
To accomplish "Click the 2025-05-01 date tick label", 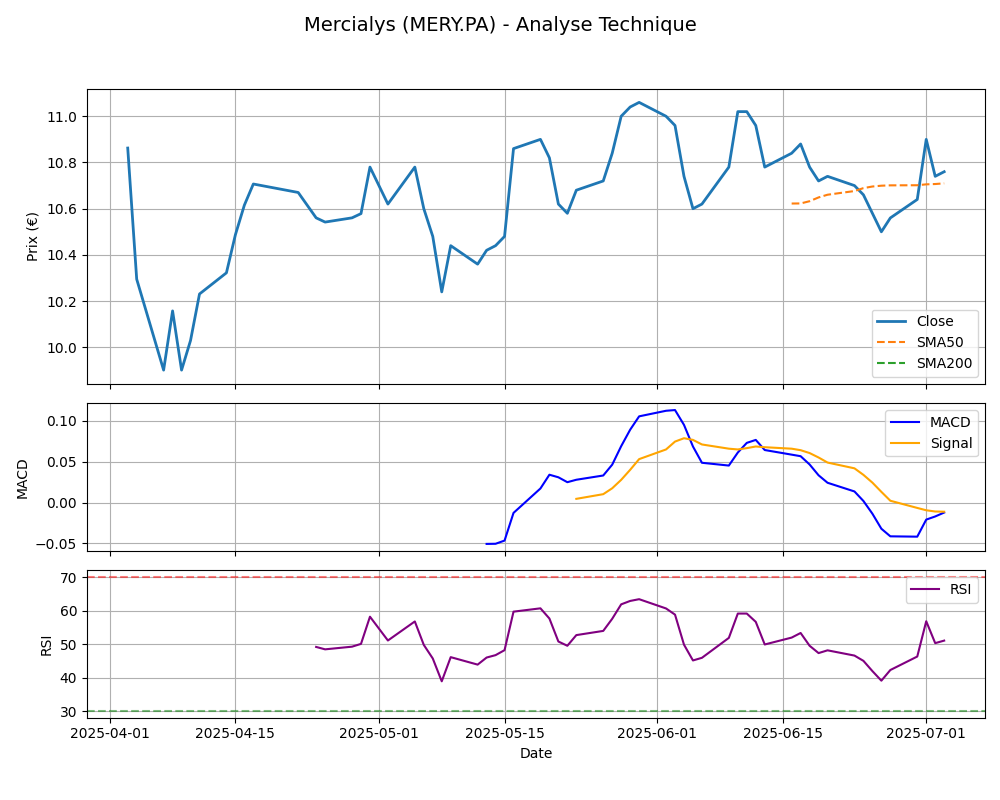I will 379,732.
